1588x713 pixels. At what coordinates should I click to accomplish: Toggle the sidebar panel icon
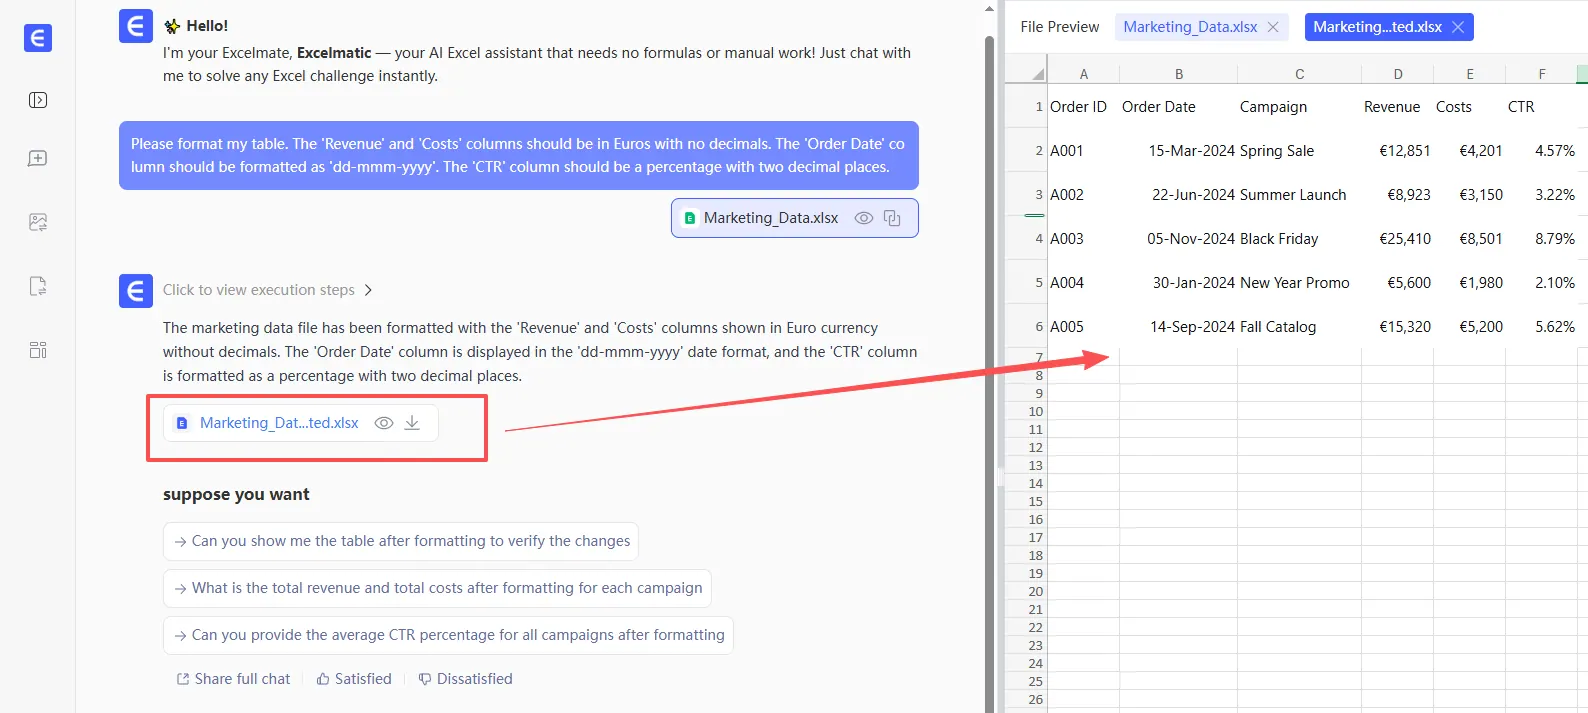coord(38,100)
